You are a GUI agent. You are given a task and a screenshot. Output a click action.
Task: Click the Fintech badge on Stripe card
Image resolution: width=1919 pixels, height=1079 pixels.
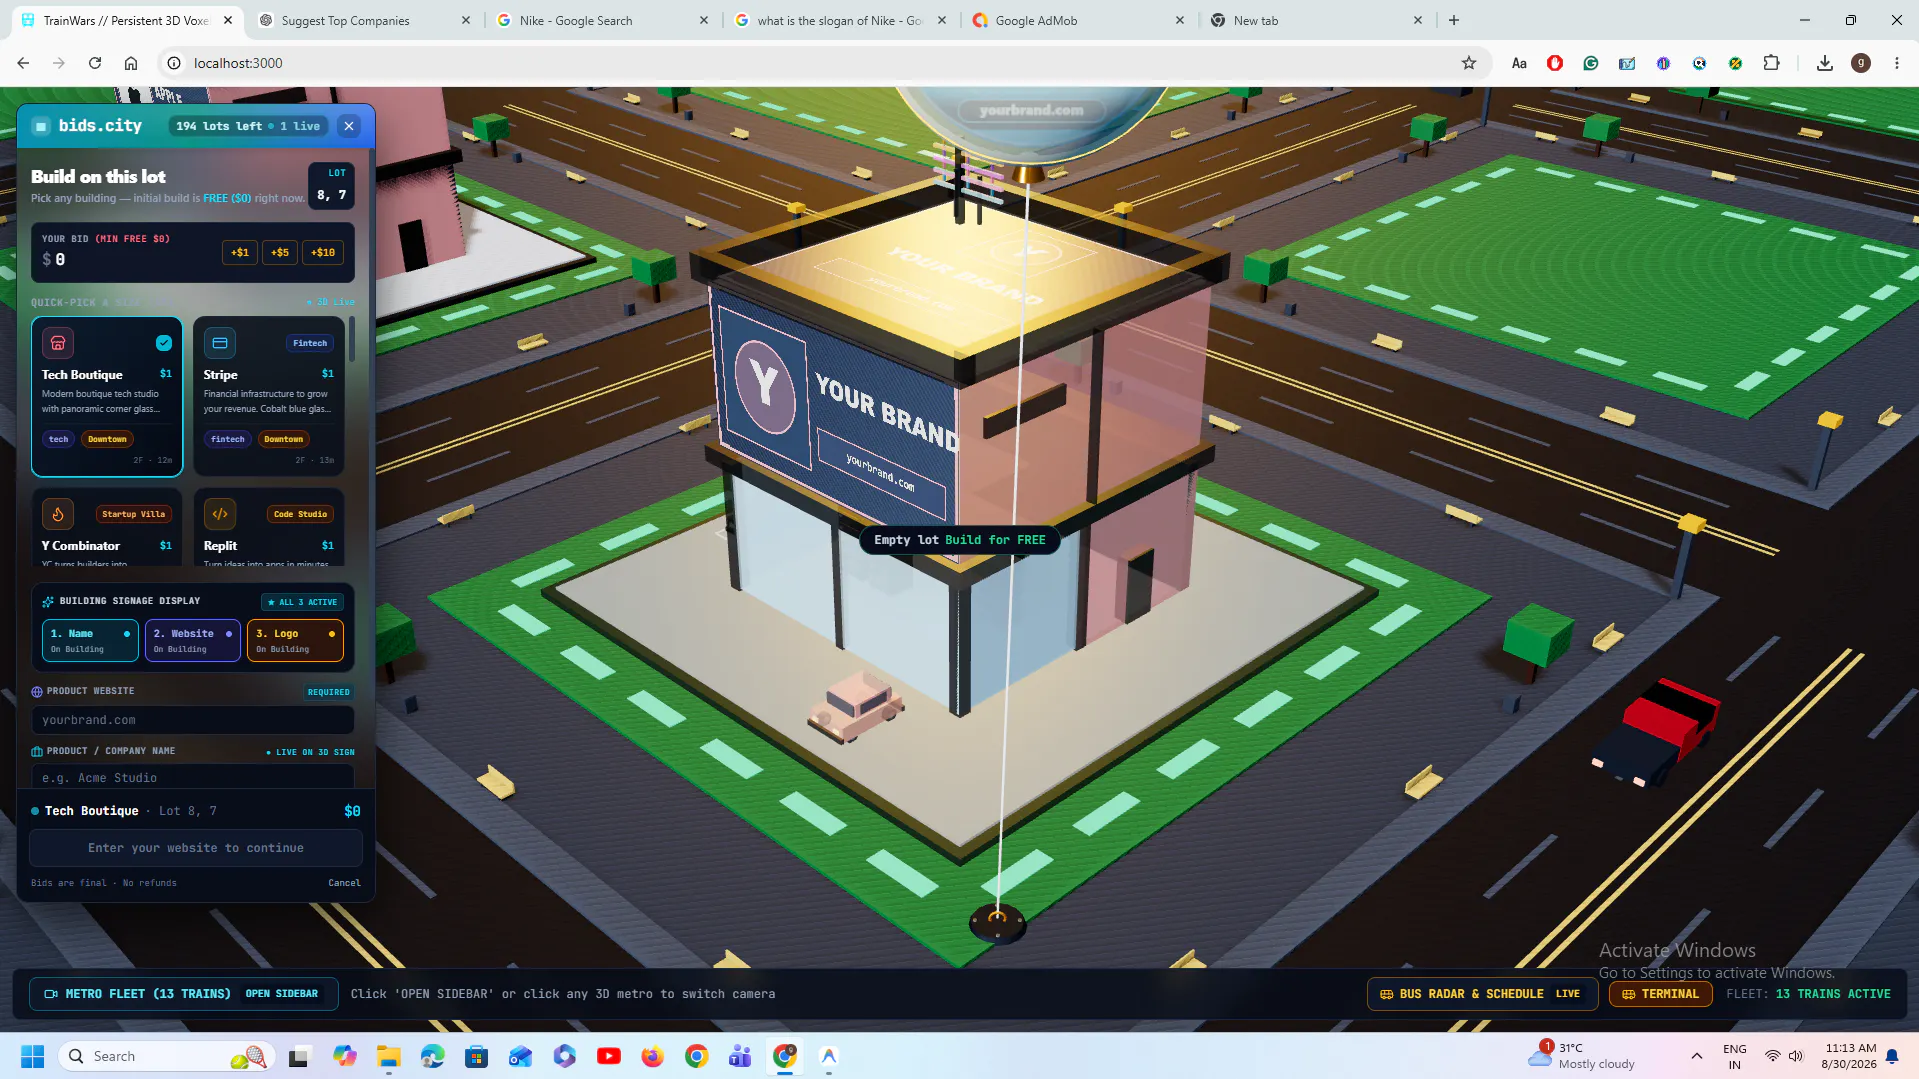(x=310, y=343)
